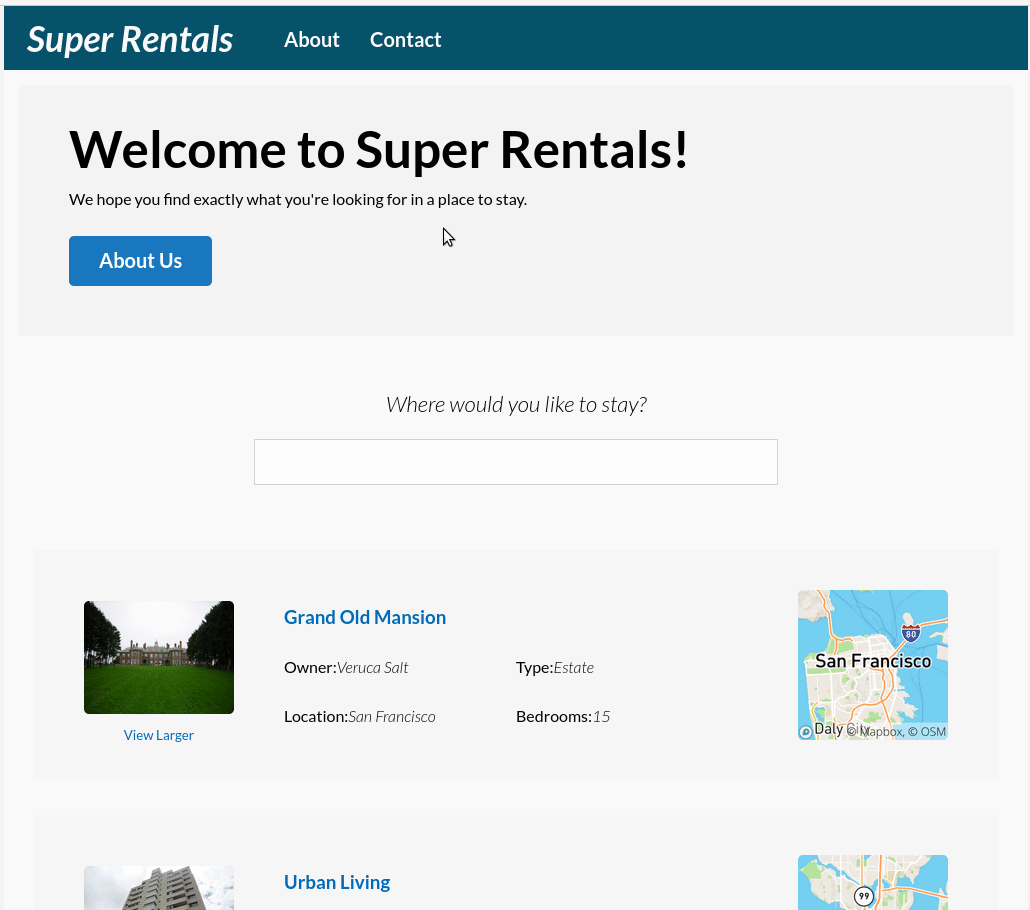Open the Urban Living listing link
The height and width of the screenshot is (910, 1030).
point(337,882)
